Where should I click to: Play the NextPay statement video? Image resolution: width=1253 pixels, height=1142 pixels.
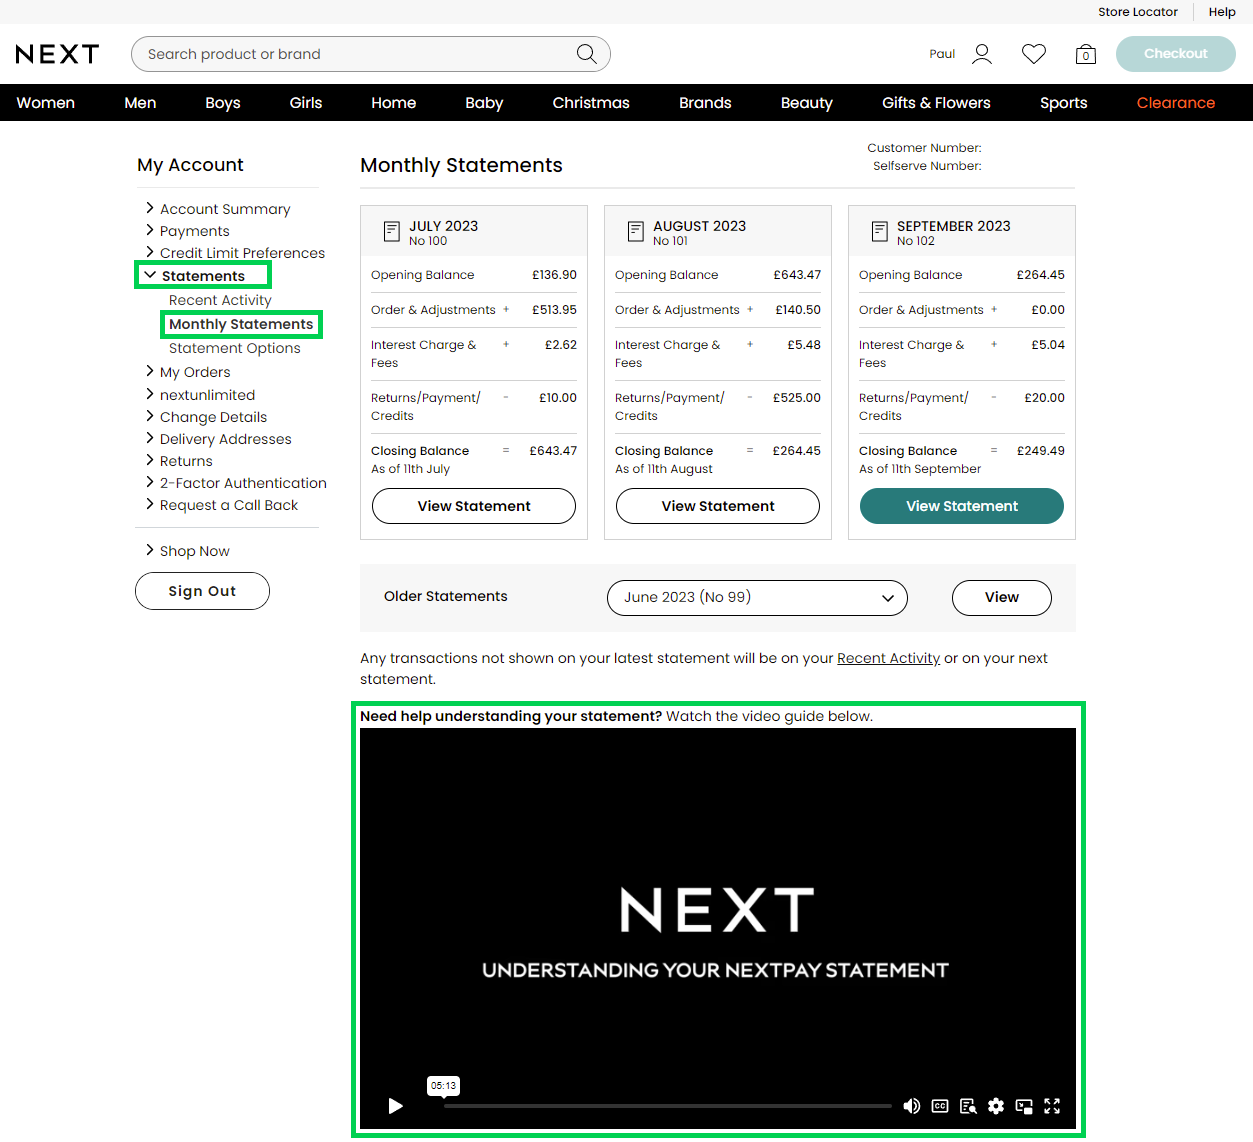pos(395,1106)
